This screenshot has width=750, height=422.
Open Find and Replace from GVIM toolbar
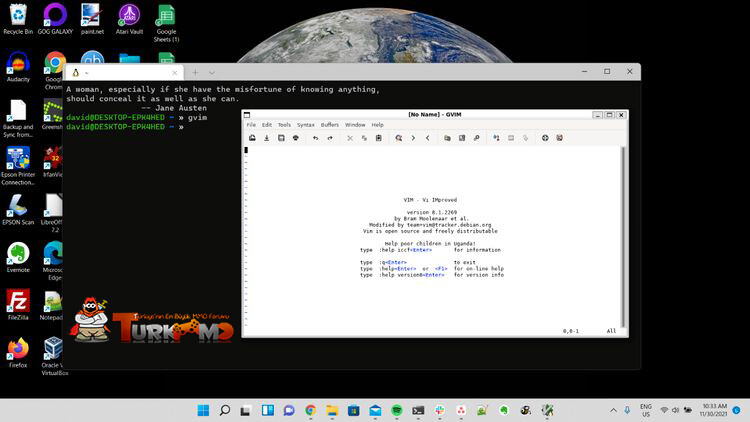[398, 138]
